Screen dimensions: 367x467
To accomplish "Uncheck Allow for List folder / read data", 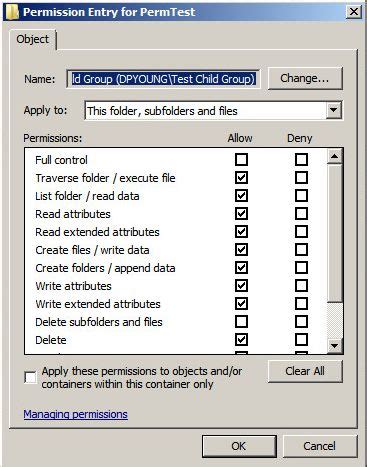I will (241, 196).
